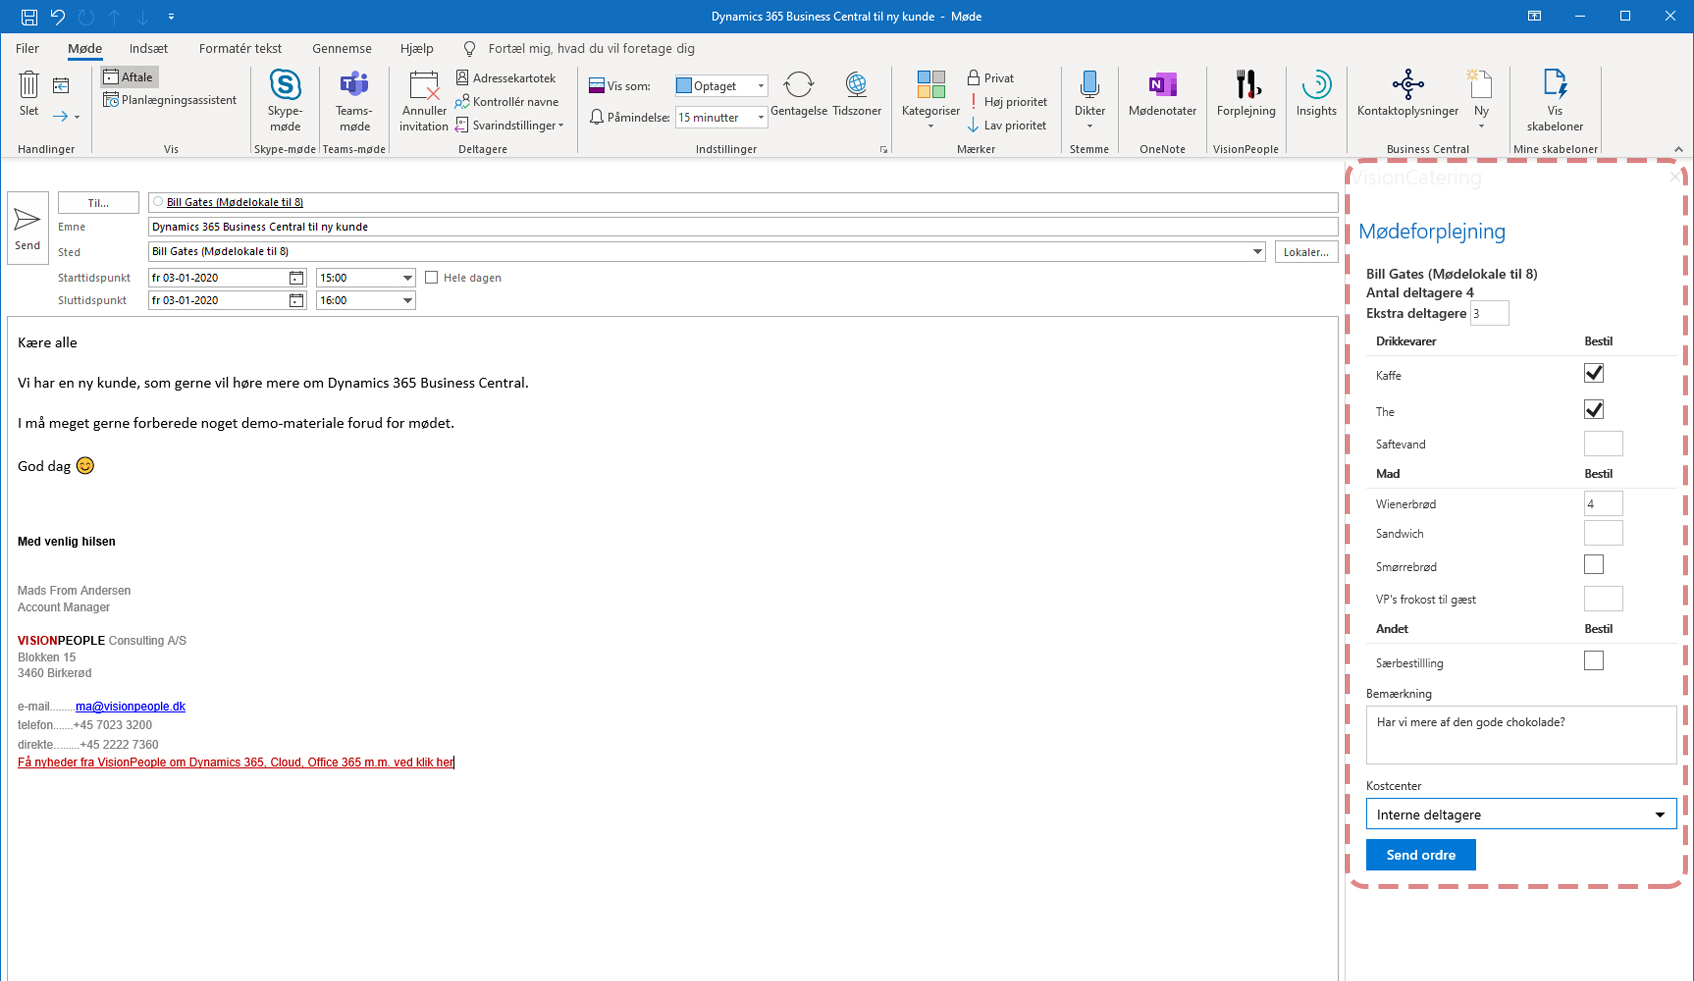Click the Bemærkning text area
Screen dimensions: 1694x981
click(1521, 735)
